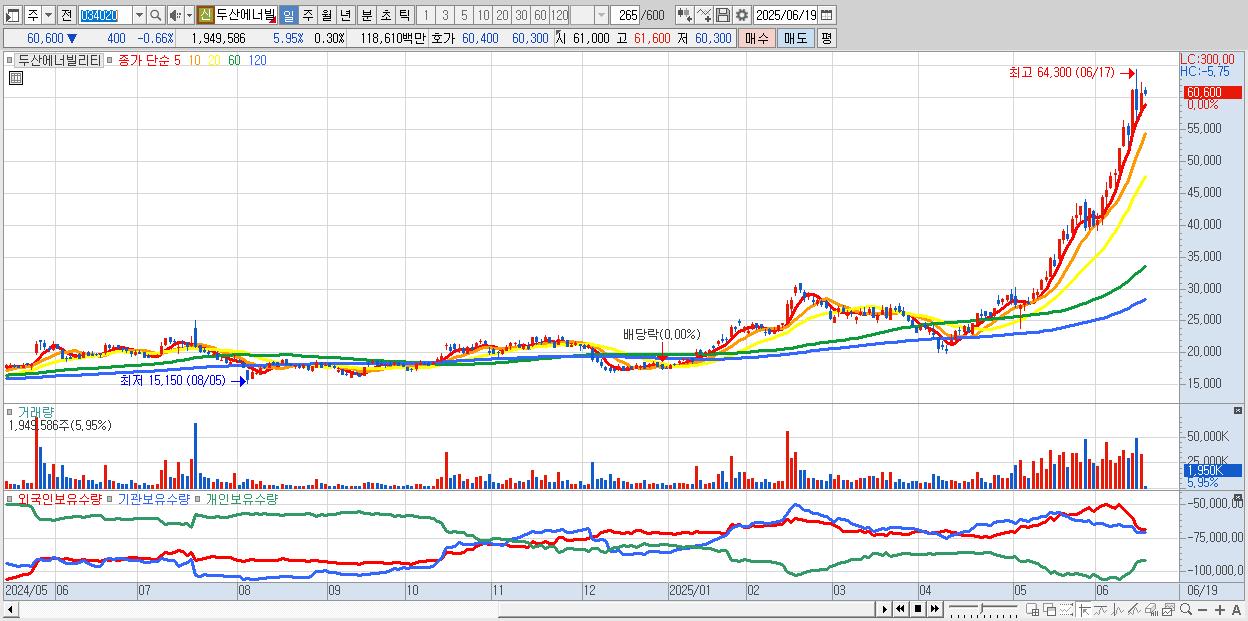Screen dimensions: 1248x621
Task: Focus the stock code field 034020
Action: coord(105,15)
